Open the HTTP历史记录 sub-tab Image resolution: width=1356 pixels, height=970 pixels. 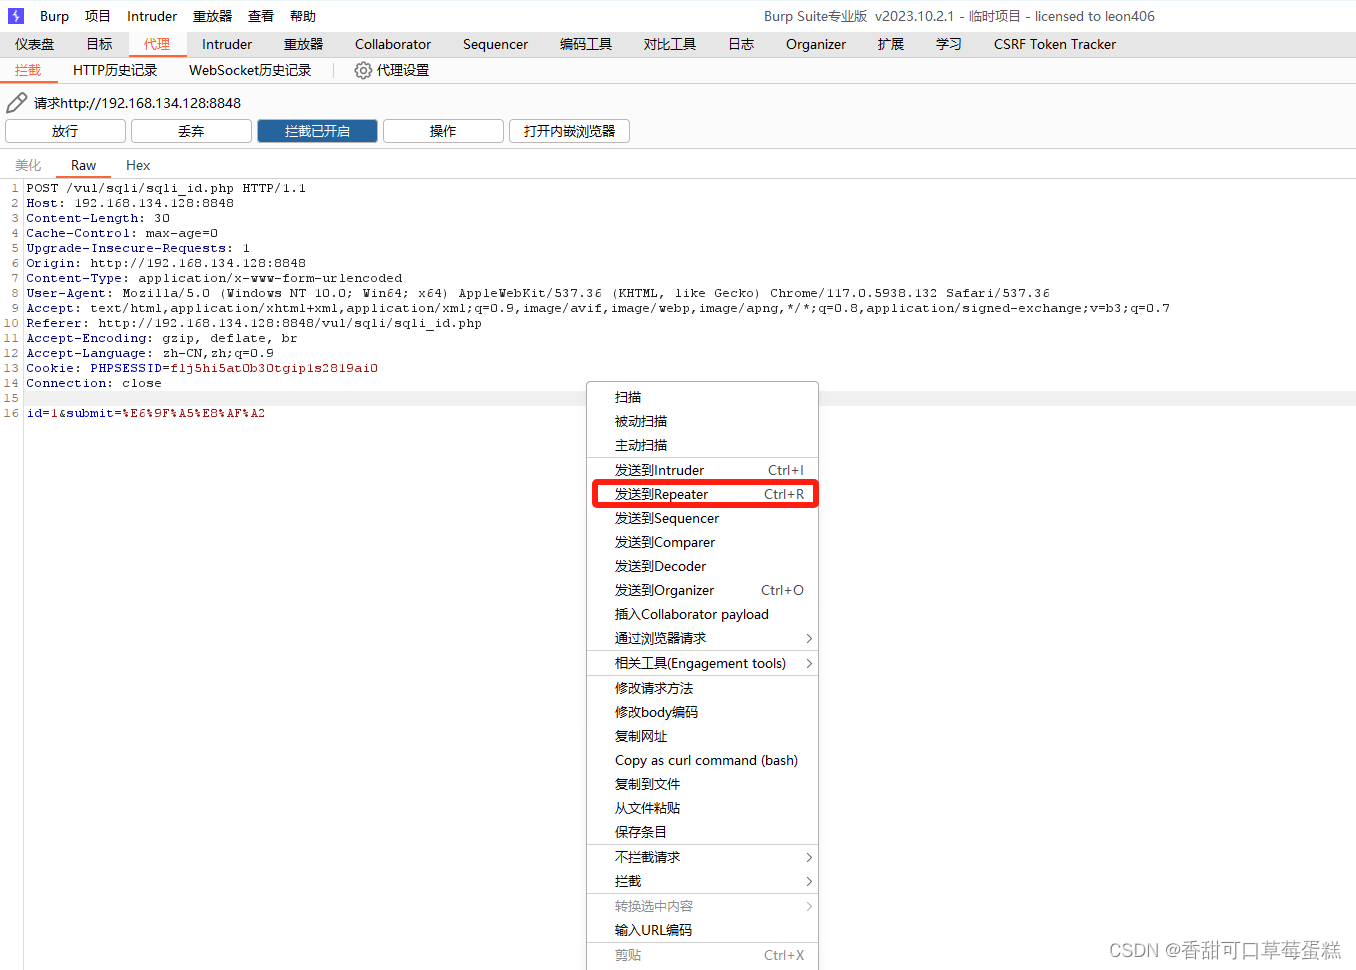click(115, 70)
